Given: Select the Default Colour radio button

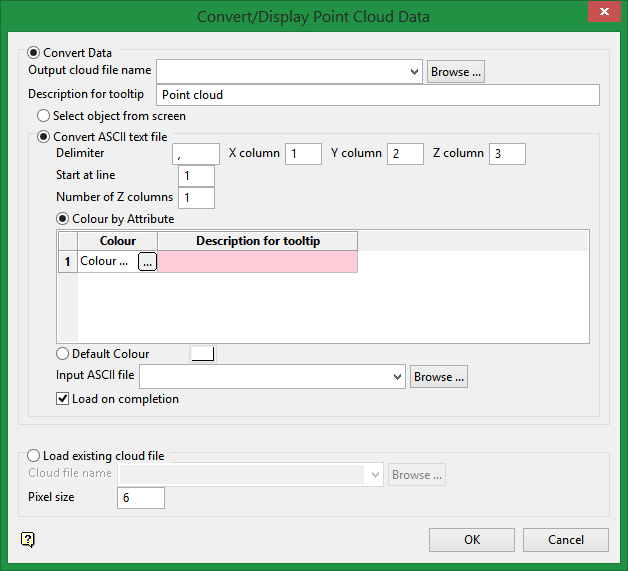Looking at the screenshot, I should (62, 354).
